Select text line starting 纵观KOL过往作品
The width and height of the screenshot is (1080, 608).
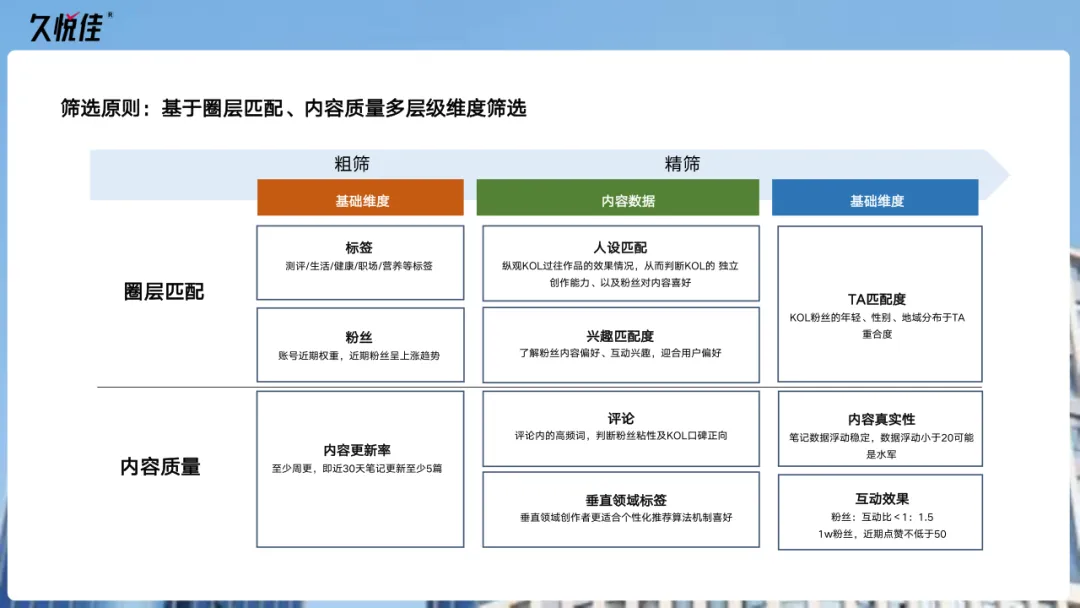pyautogui.click(x=620, y=266)
